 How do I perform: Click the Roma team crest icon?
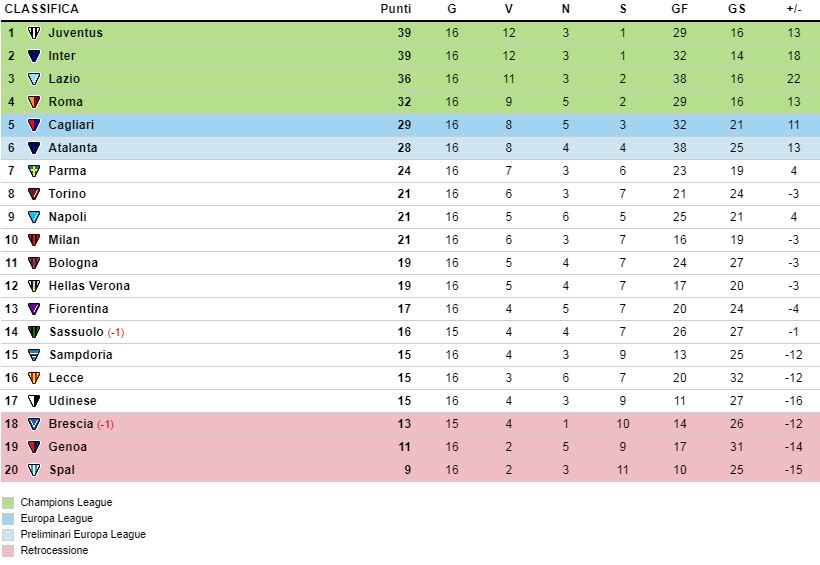(x=34, y=102)
